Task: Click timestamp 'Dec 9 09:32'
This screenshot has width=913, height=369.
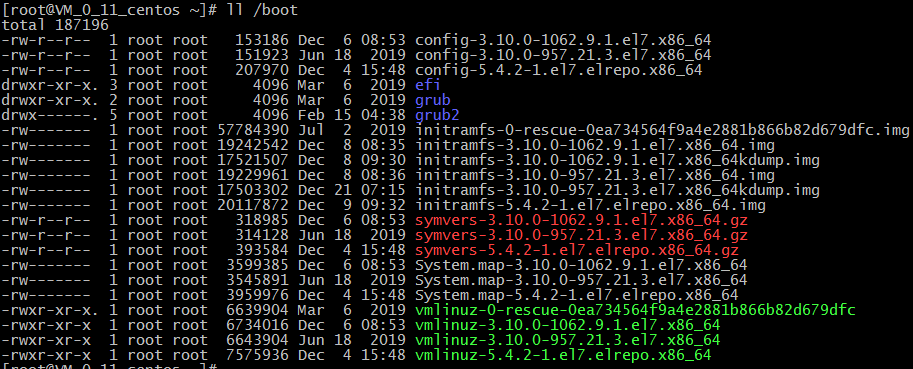Action: tap(352, 205)
